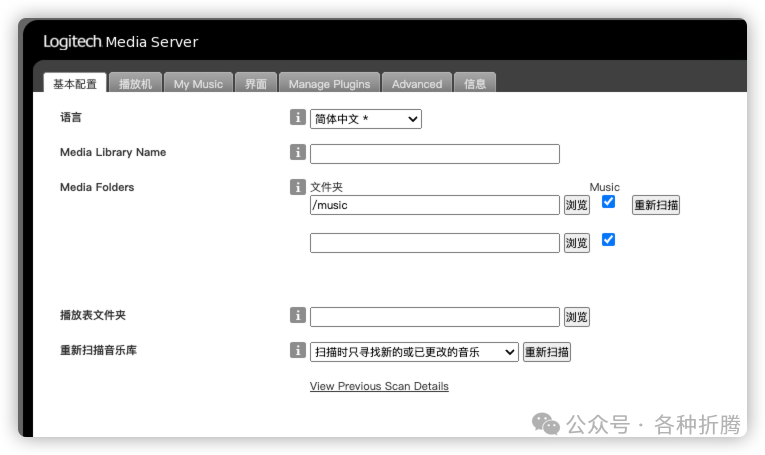Open the 扫描时只寻找新的或已更改的音乐 dropdown

tap(414, 352)
